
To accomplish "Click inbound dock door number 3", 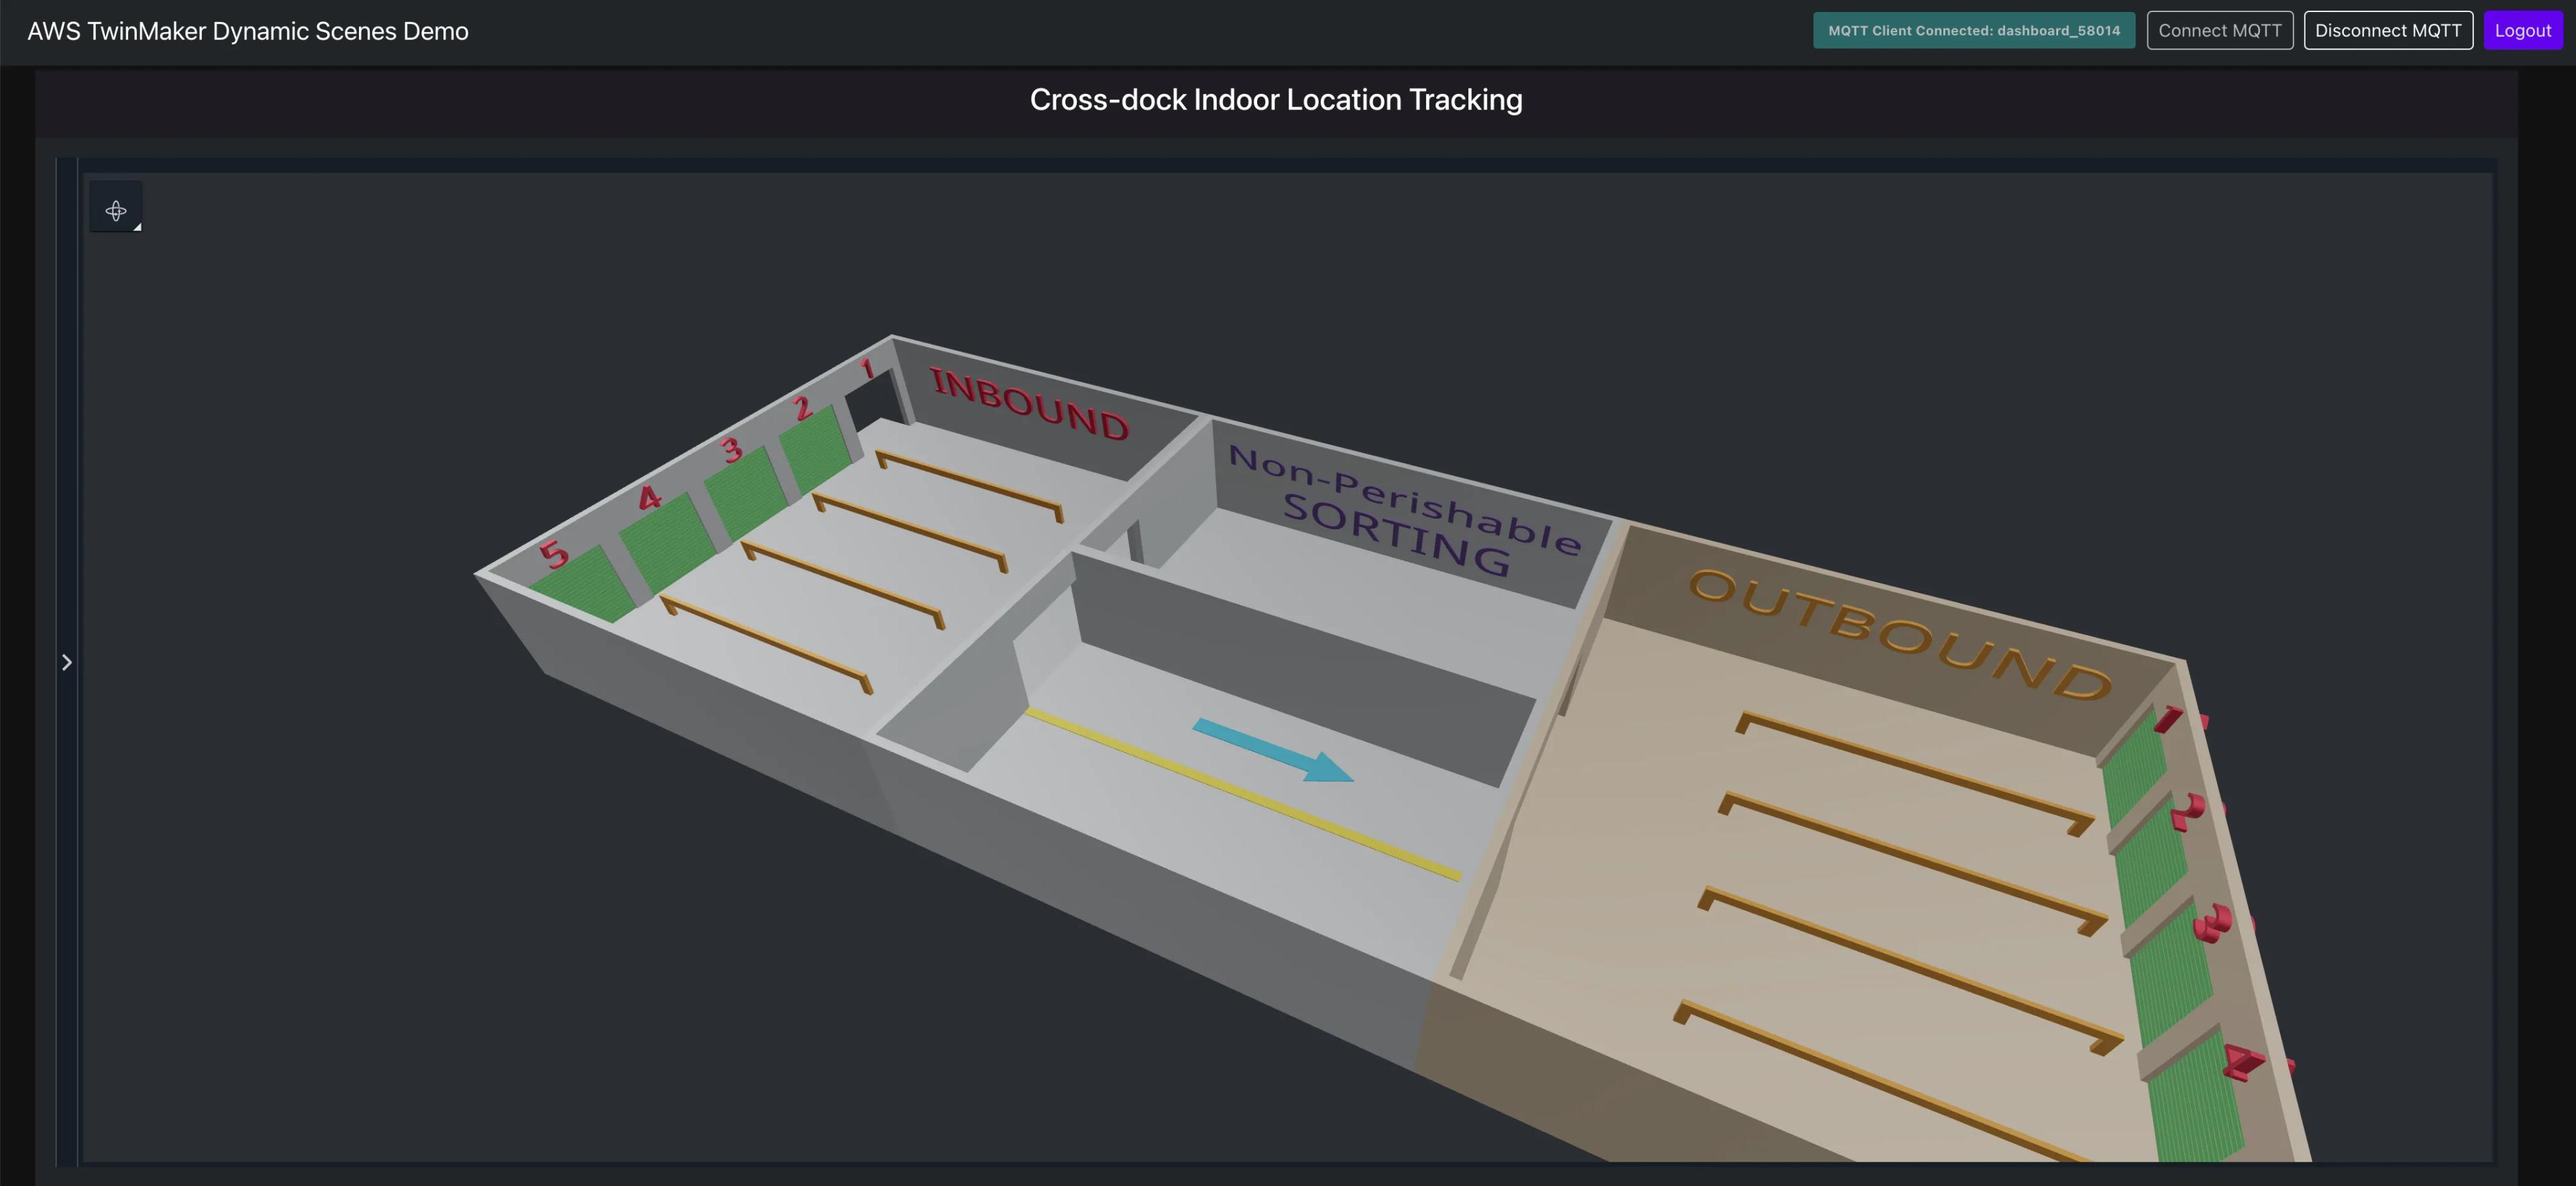I will [745, 494].
